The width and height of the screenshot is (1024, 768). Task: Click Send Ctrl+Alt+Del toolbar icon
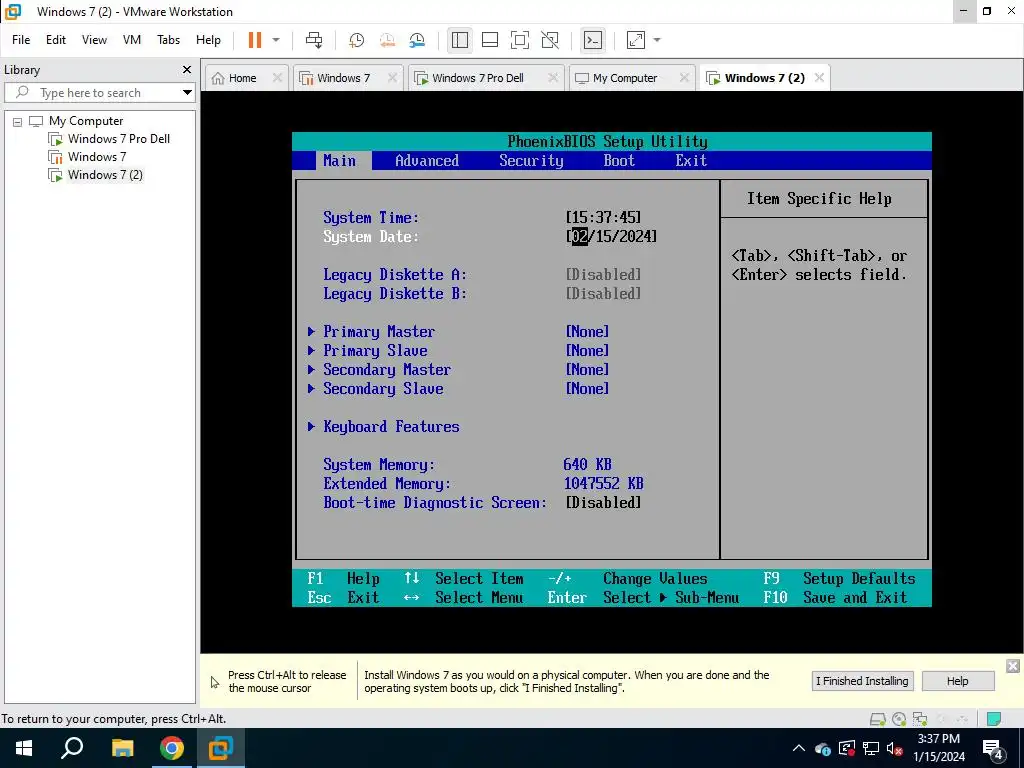(x=314, y=40)
